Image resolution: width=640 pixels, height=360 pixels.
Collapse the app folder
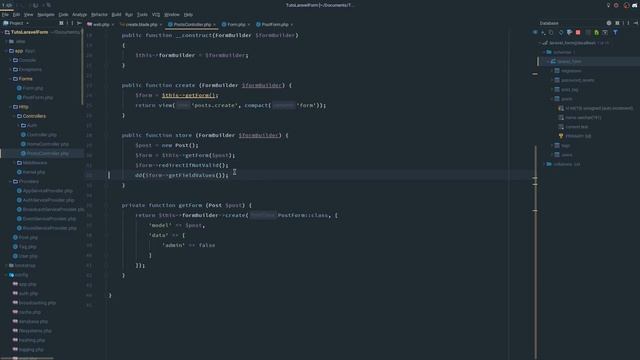pyautogui.click(x=7, y=51)
